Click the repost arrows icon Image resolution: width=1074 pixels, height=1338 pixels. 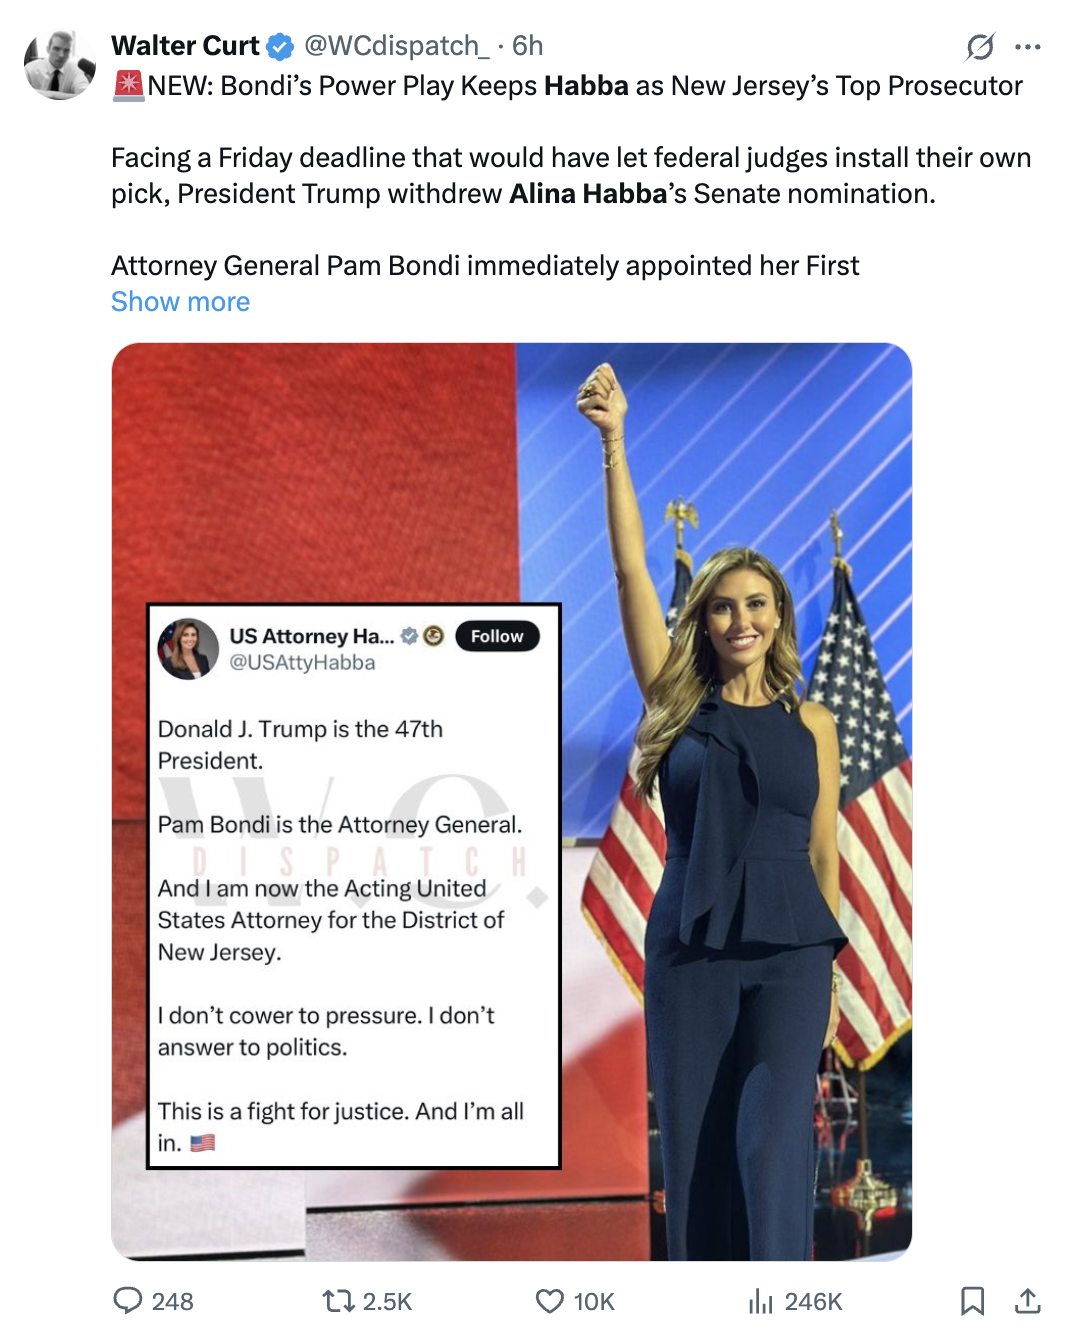(338, 1301)
